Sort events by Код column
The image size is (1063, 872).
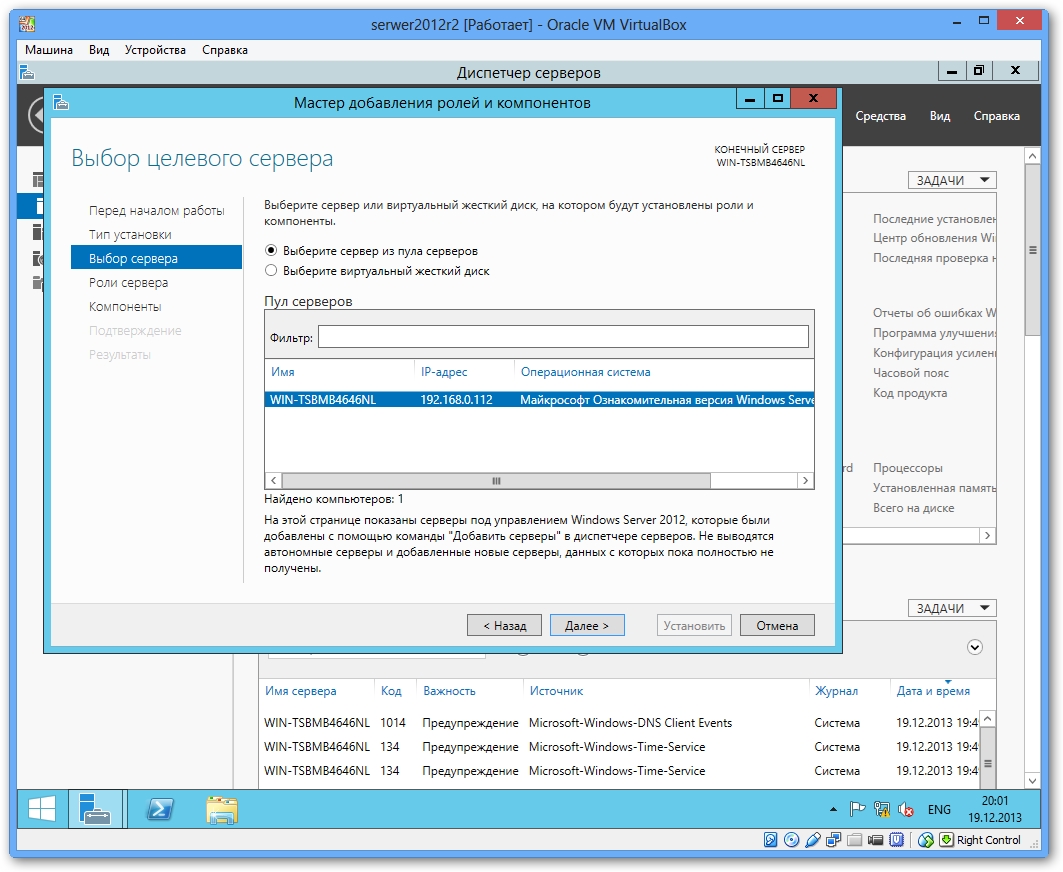391,691
